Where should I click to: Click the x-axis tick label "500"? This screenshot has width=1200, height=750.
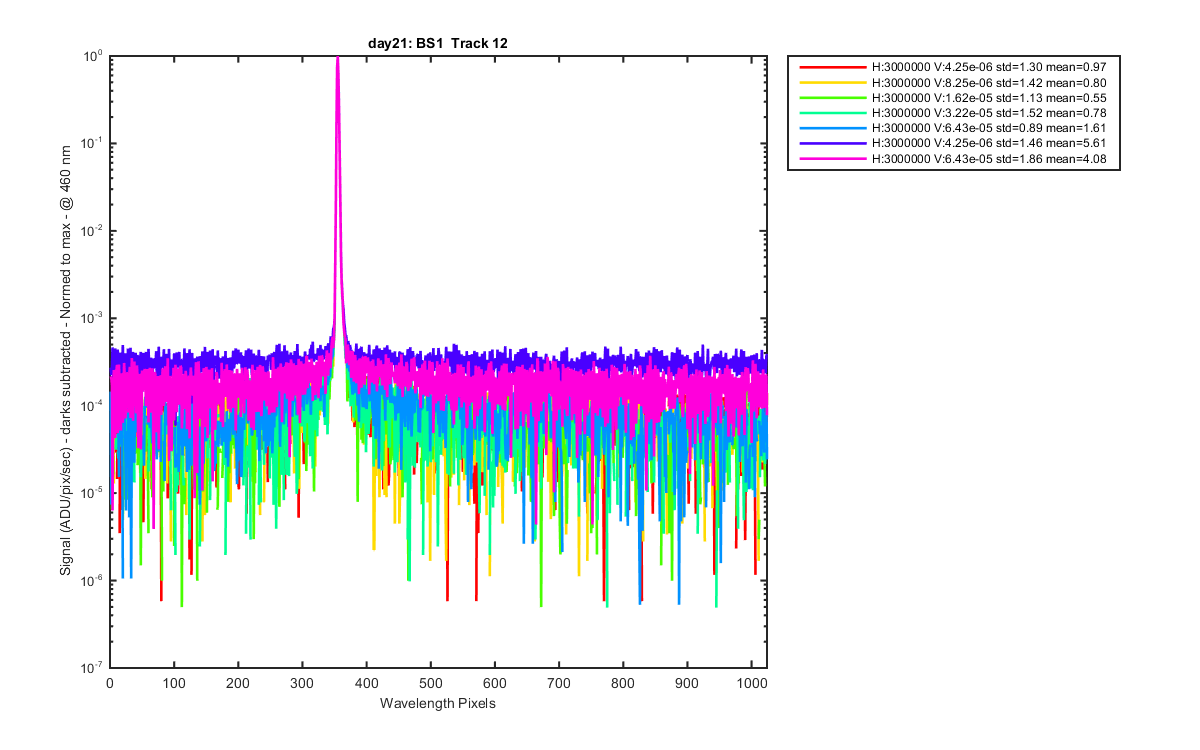430,682
